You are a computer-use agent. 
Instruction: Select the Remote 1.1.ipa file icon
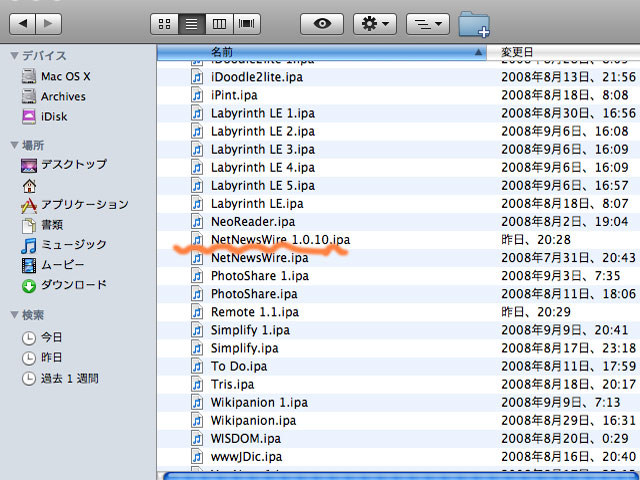click(x=197, y=312)
